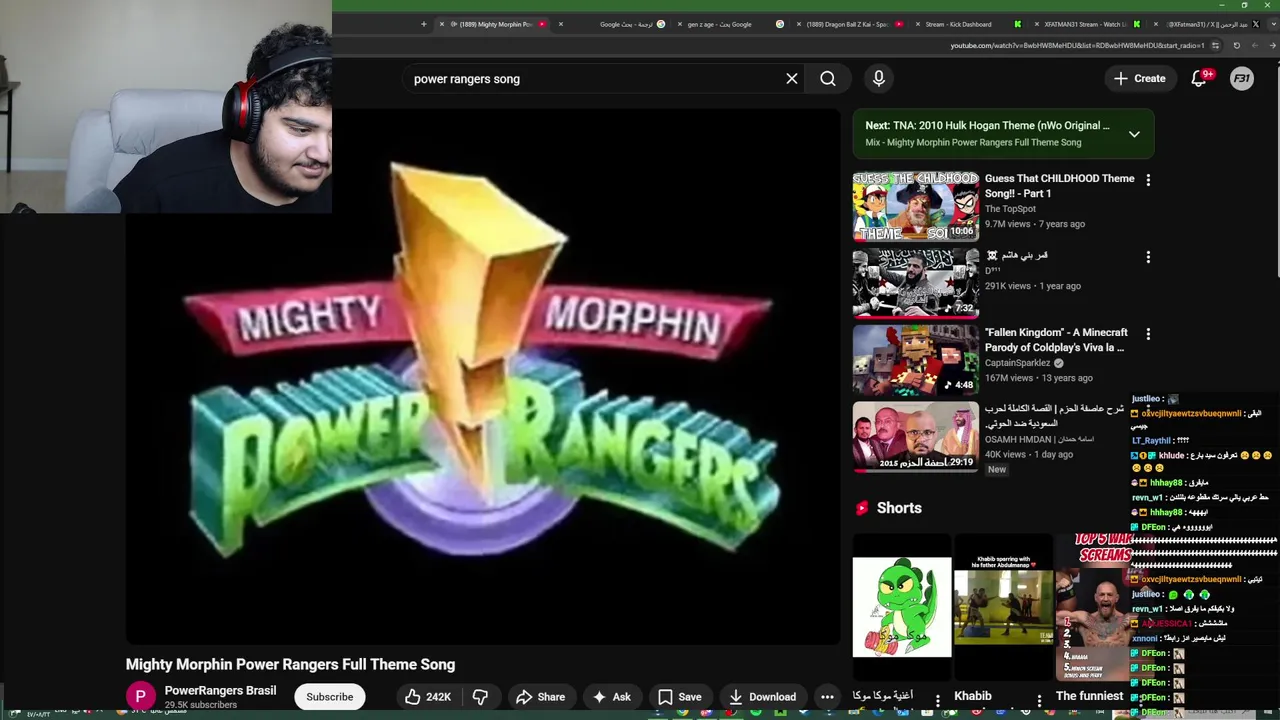Click the Create button
Screen dimensions: 1280x720
click(x=1140, y=78)
